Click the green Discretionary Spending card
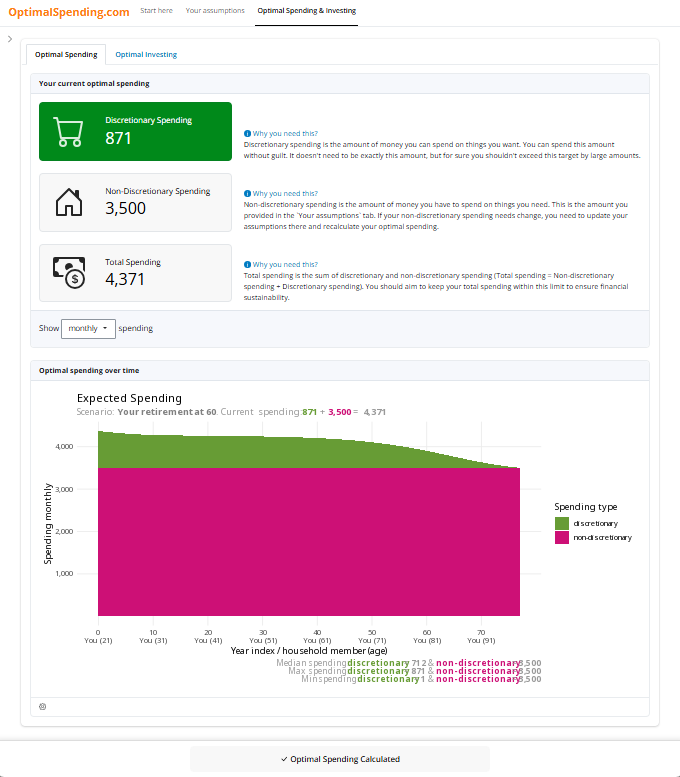This screenshot has width=680, height=777. (x=135, y=131)
